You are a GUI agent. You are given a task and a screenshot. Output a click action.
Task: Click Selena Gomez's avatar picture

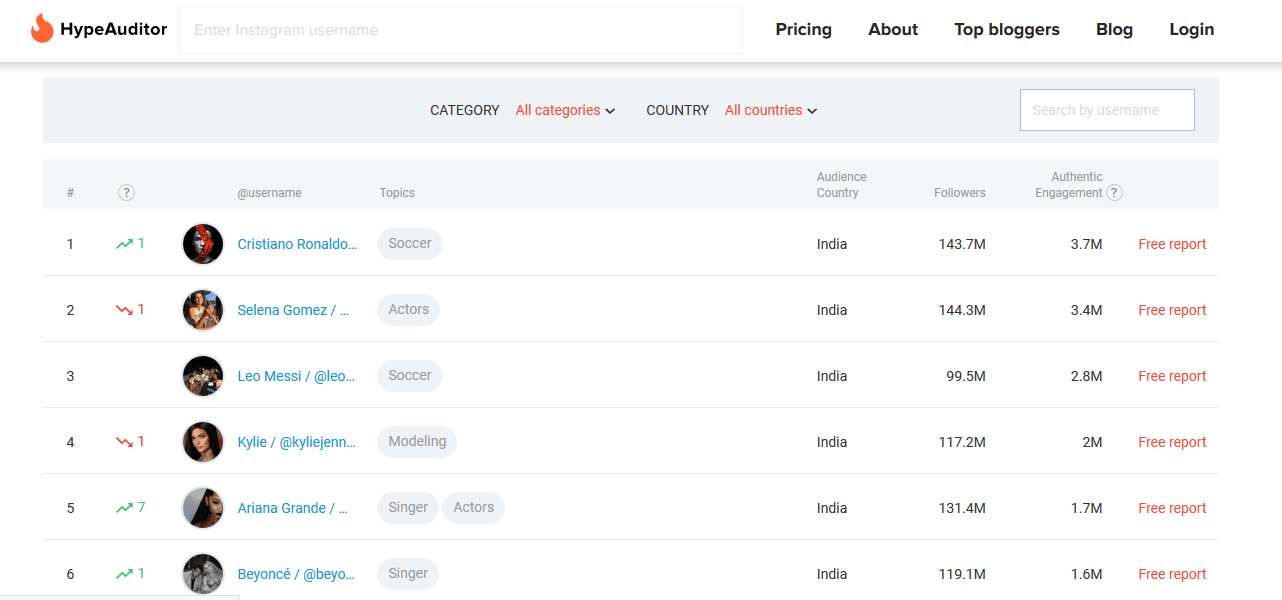tap(203, 310)
